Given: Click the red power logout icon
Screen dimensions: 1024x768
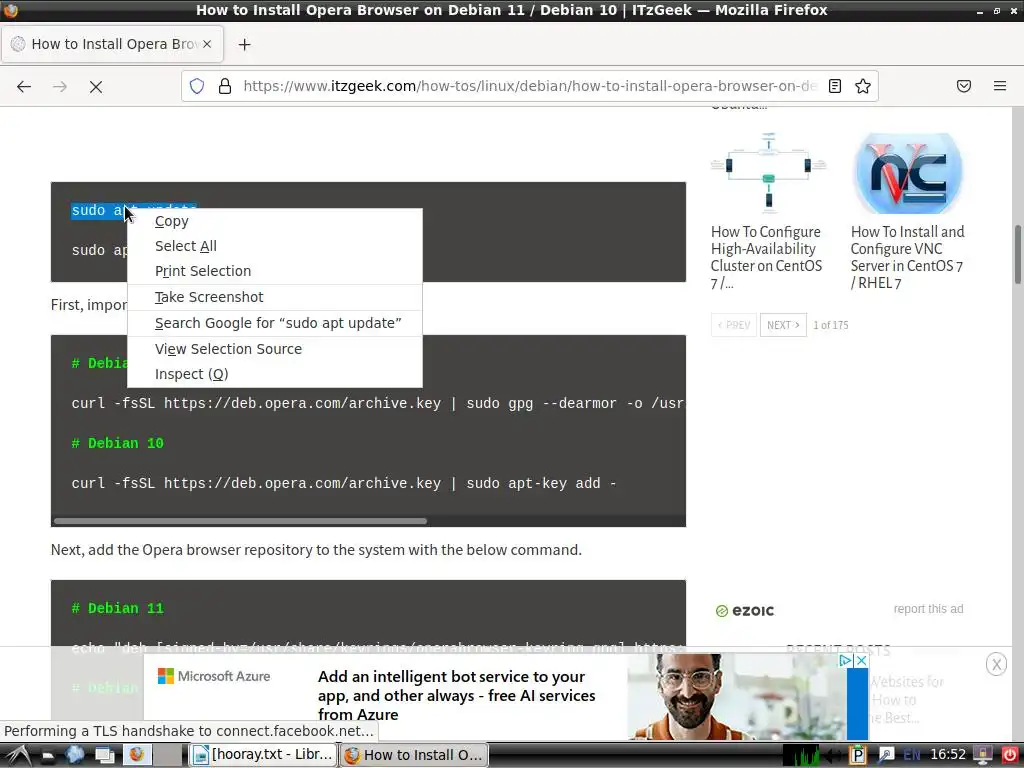Looking at the screenshot, I should click(x=1009, y=756).
